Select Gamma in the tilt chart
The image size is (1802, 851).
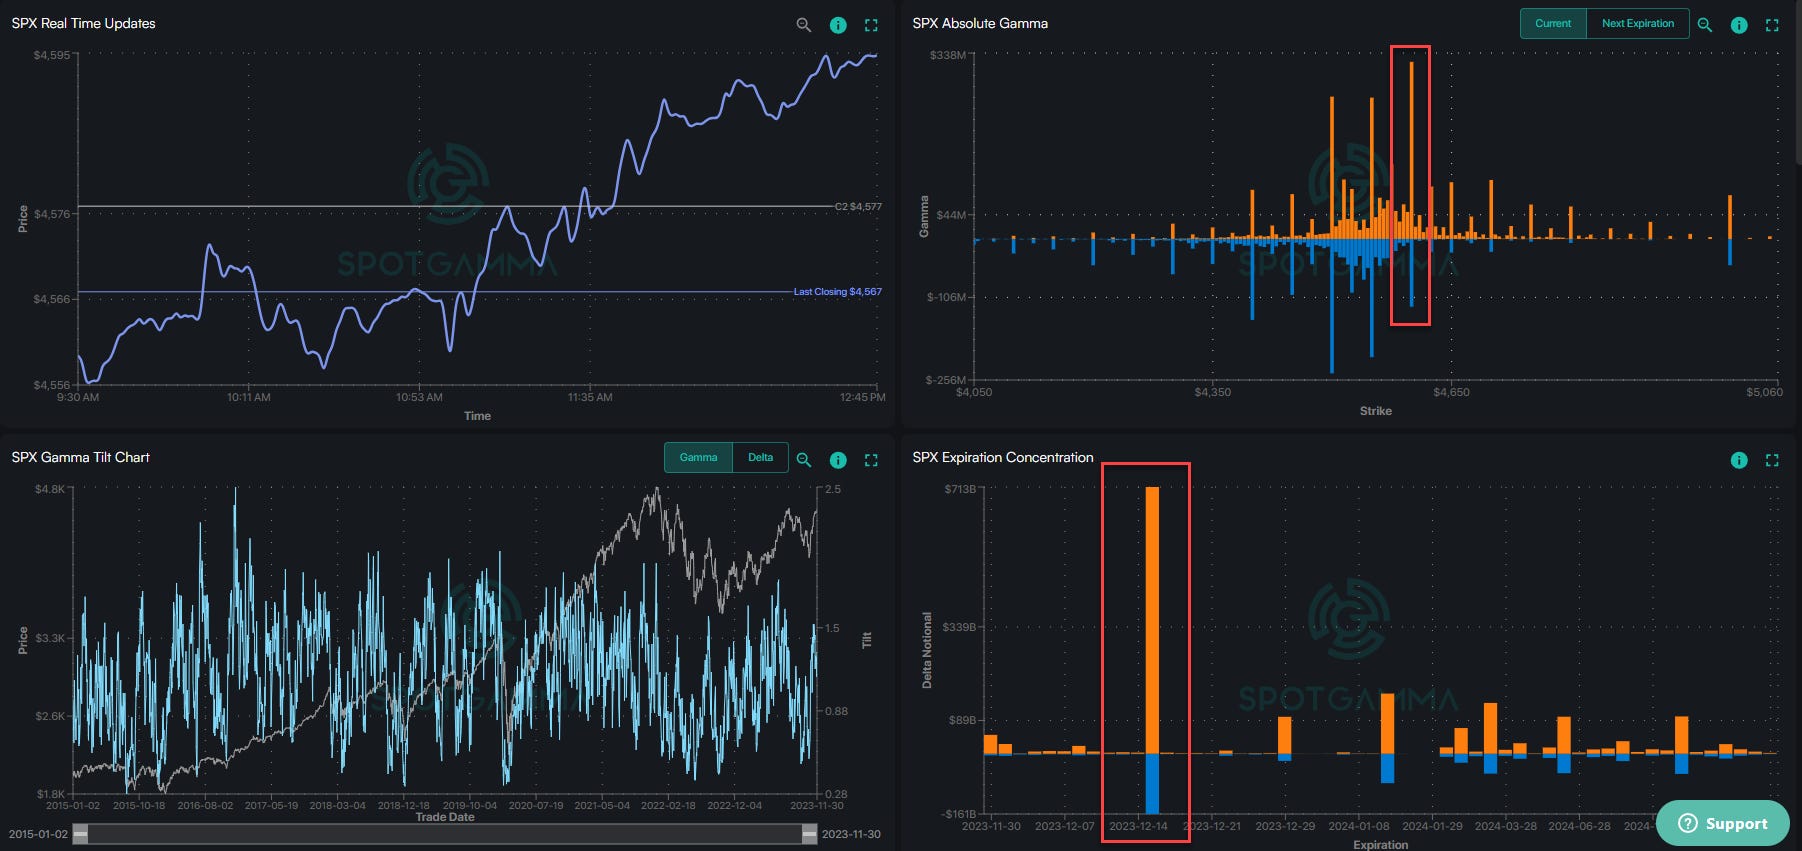coord(698,458)
